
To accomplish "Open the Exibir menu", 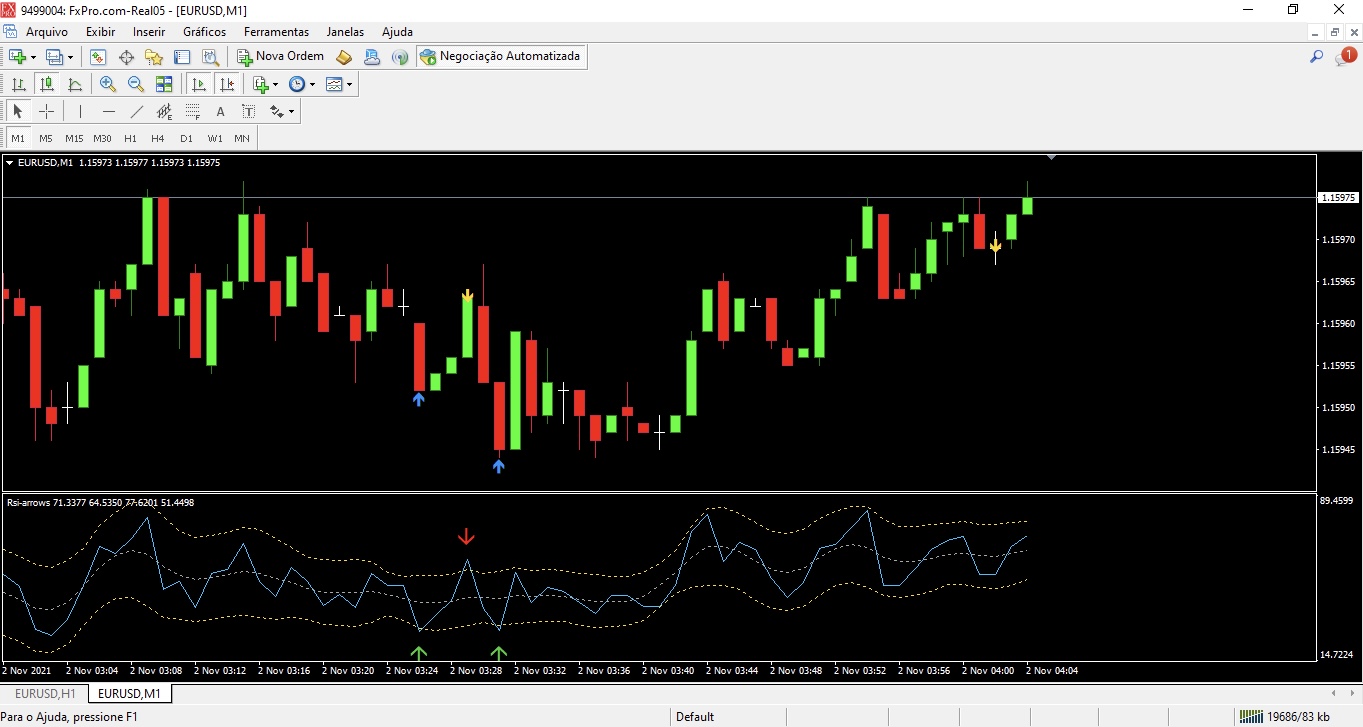I will point(100,32).
